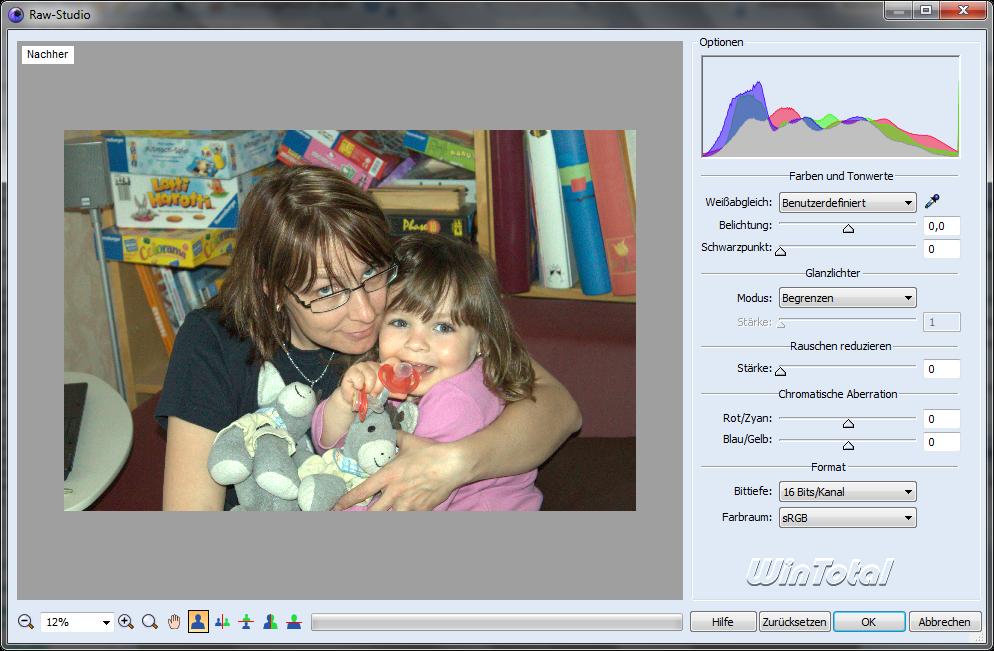Open the Glanzlichter Modus dropdown
The width and height of the screenshot is (994, 651).
[x=848, y=298]
